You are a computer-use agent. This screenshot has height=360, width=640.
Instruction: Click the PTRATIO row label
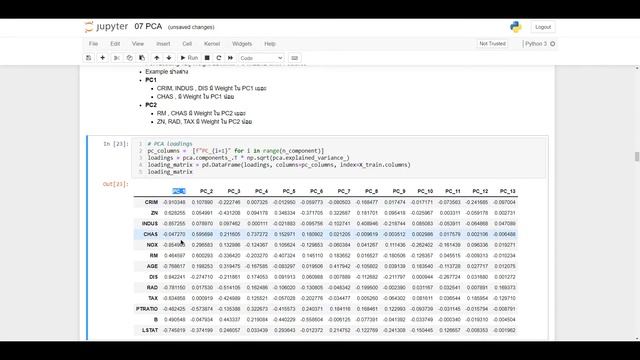pos(147,309)
